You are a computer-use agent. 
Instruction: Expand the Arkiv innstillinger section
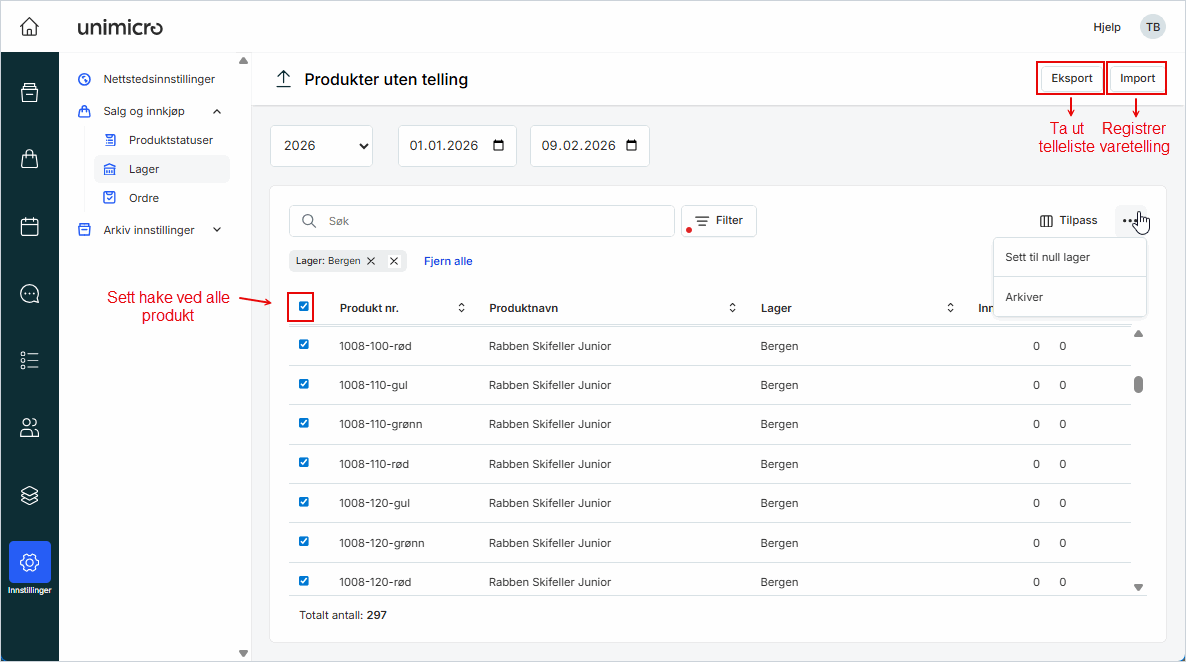[216, 229]
